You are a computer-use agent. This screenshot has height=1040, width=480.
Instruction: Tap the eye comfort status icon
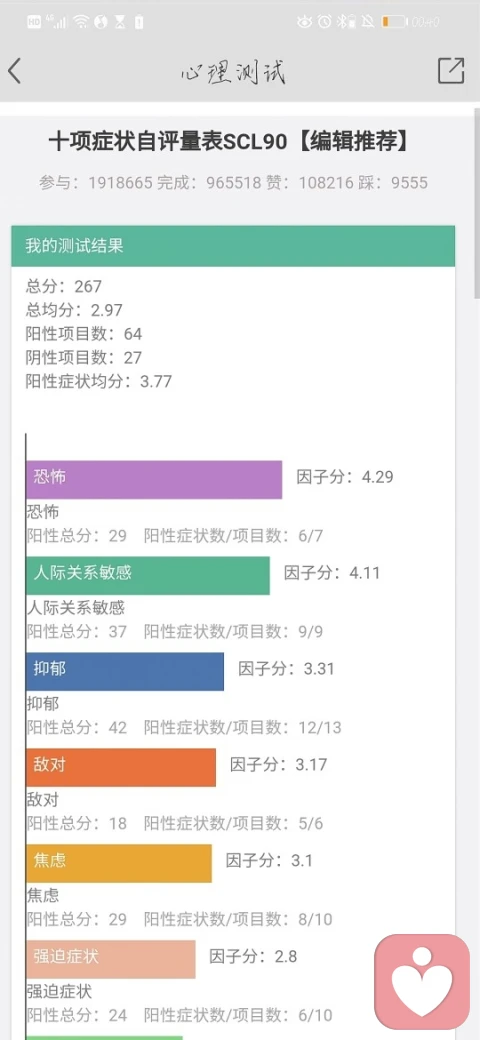tap(305, 22)
